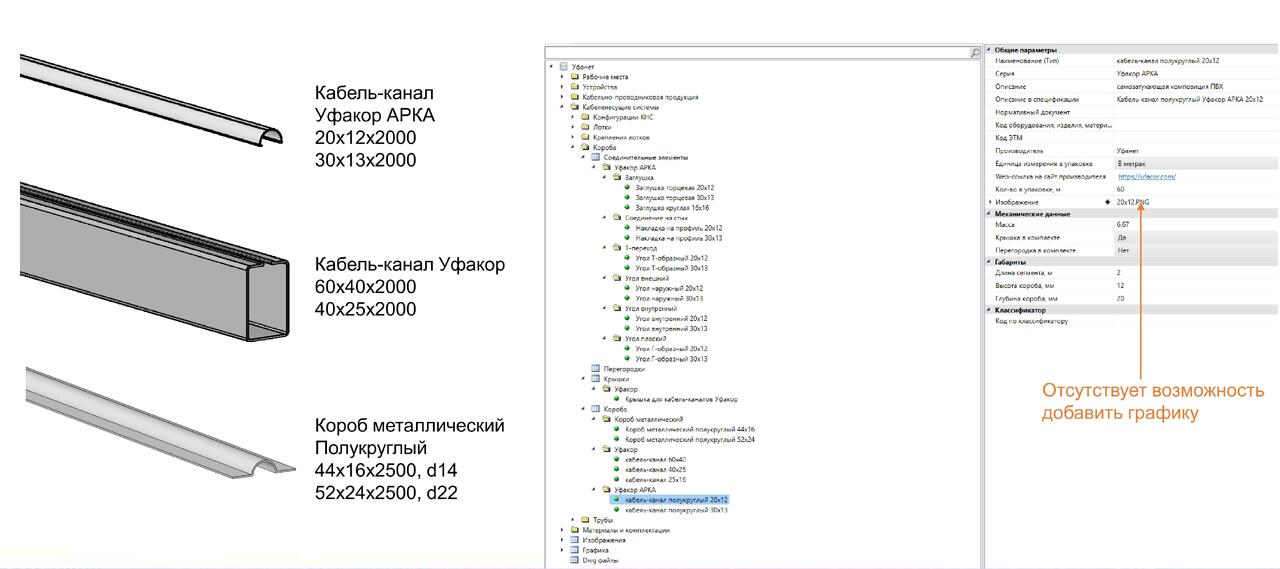Click the Крышки table icon
The height and width of the screenshot is (569, 1280).
click(x=596, y=379)
